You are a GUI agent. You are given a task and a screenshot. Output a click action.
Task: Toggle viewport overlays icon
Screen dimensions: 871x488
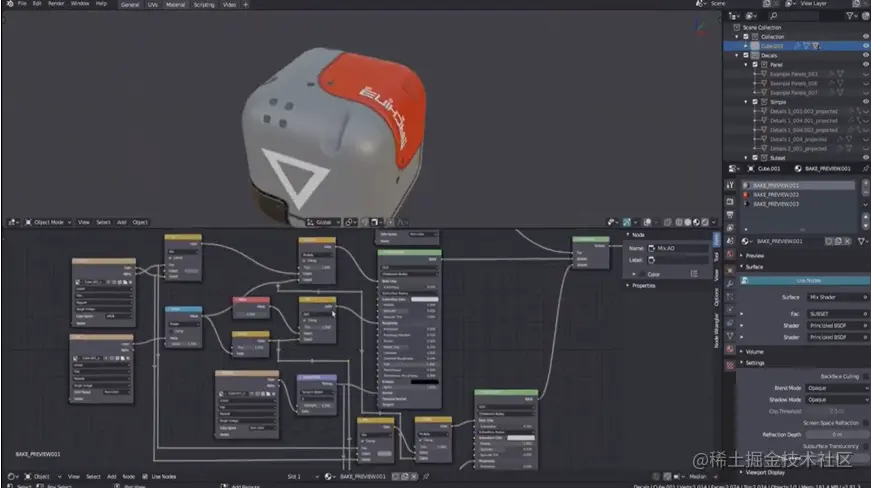coord(648,222)
